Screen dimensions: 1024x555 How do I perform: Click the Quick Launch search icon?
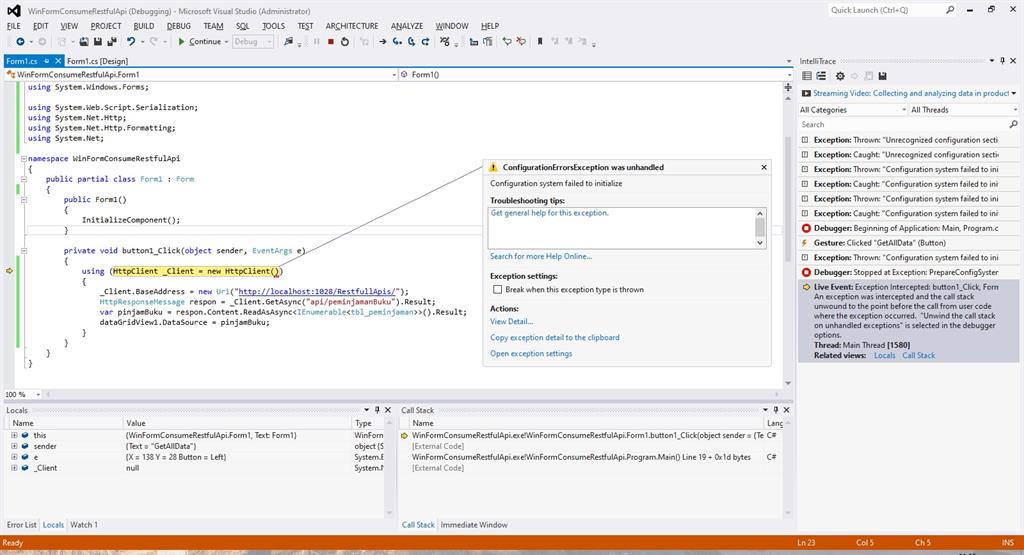point(950,10)
